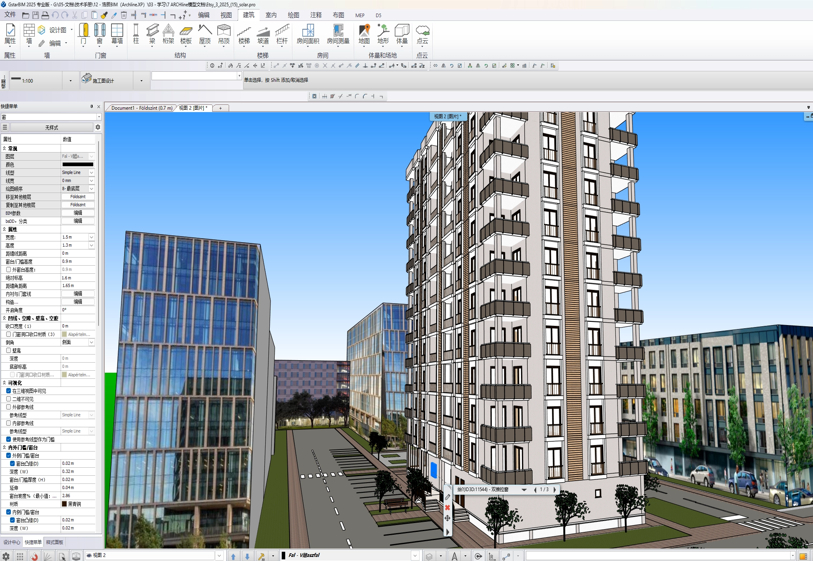Viewport: 813px width, 562px height.
Task: Select the 柱 (Column) tool
Action: click(x=136, y=34)
